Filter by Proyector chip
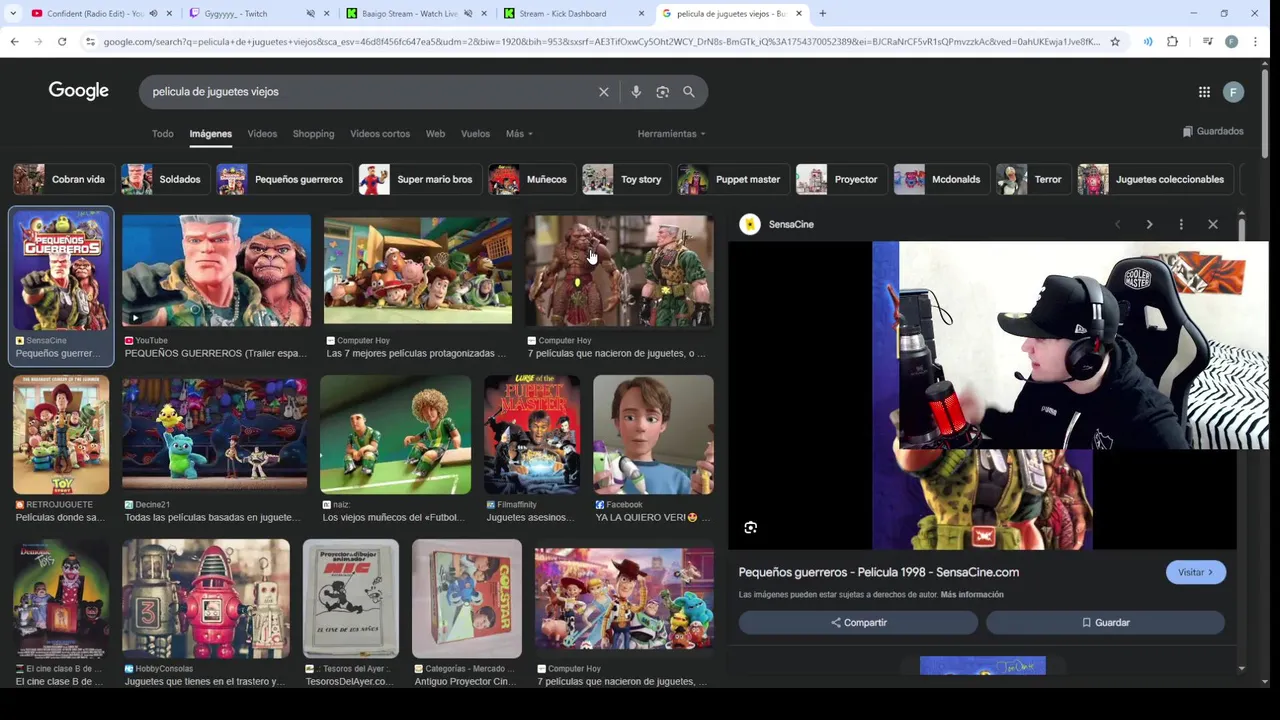This screenshot has height=720, width=1280. coord(841,179)
